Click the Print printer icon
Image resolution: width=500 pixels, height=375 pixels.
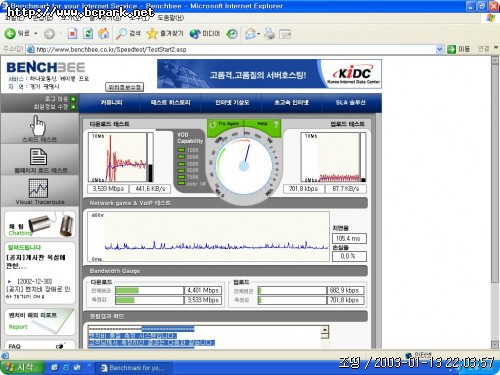pos(269,33)
